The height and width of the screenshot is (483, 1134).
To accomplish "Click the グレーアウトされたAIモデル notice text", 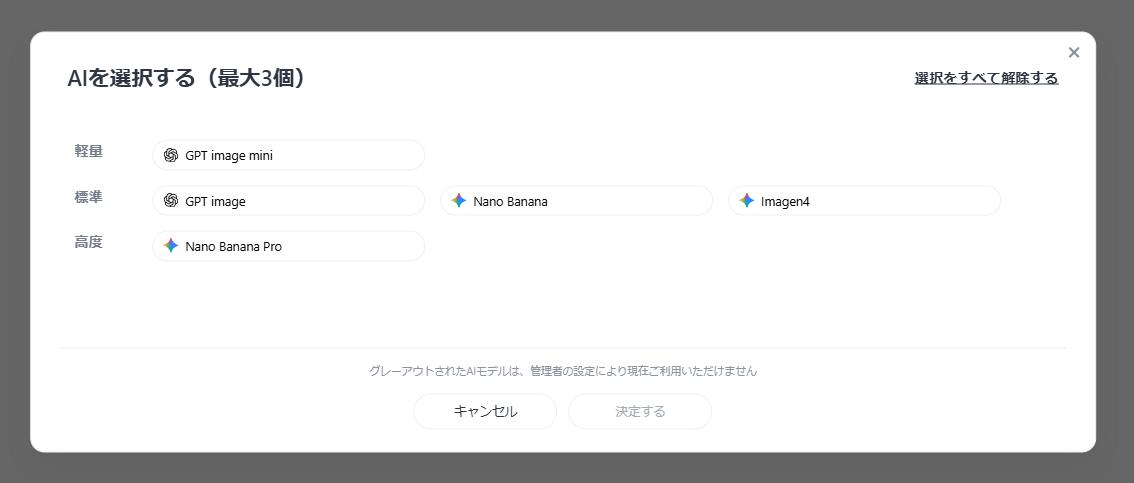I will point(563,371).
